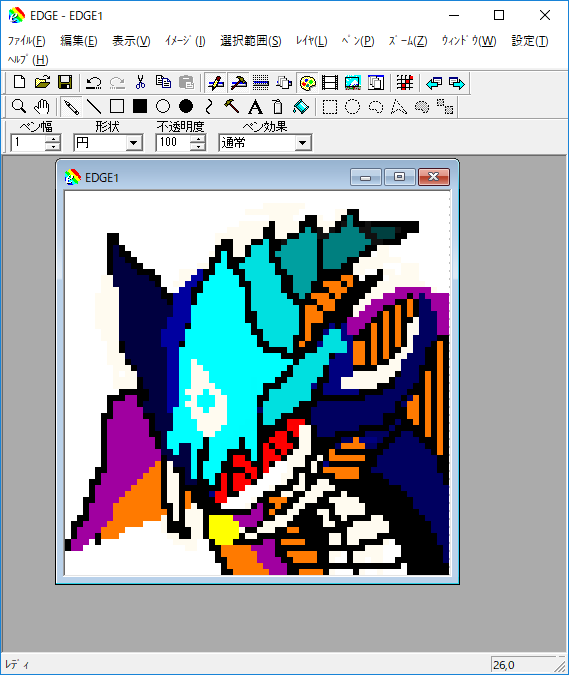Click the right-pointing cyan arrow icon
The height and width of the screenshot is (675, 569).
pyautogui.click(x=457, y=82)
